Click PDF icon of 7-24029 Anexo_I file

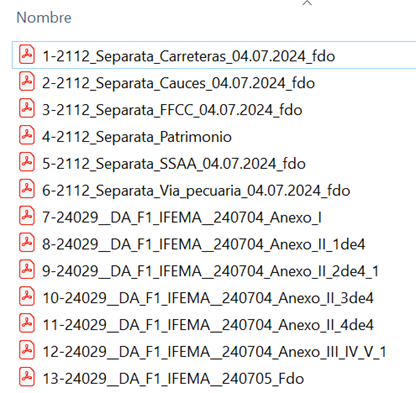27,216
